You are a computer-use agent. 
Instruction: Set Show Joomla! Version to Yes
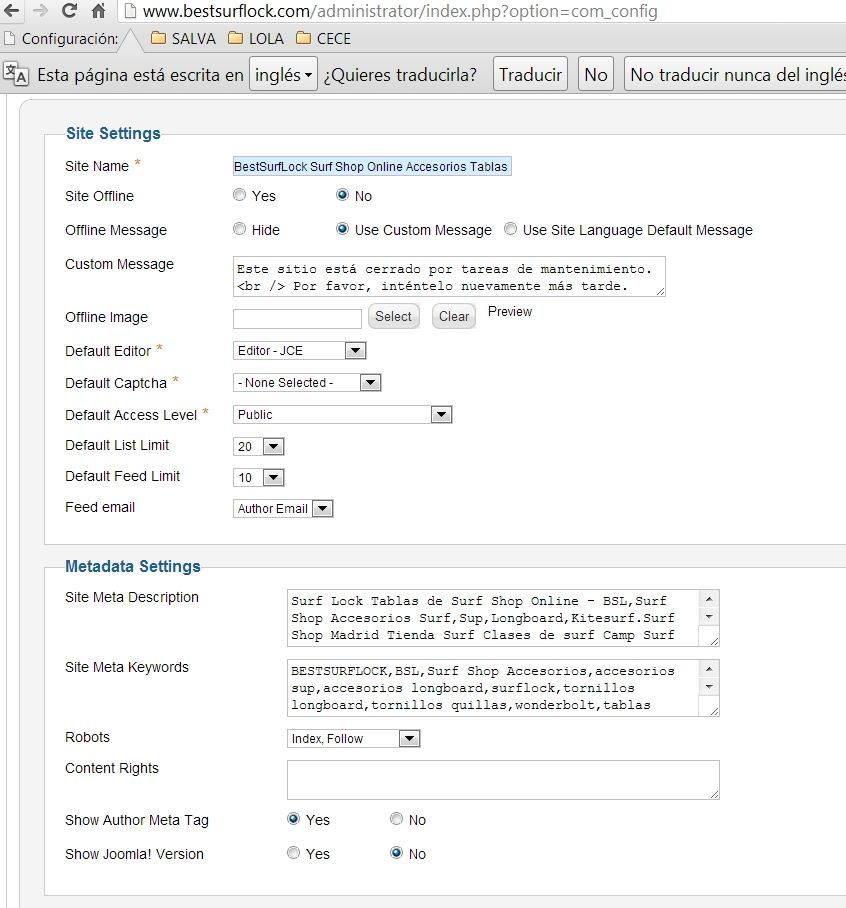pos(294,853)
